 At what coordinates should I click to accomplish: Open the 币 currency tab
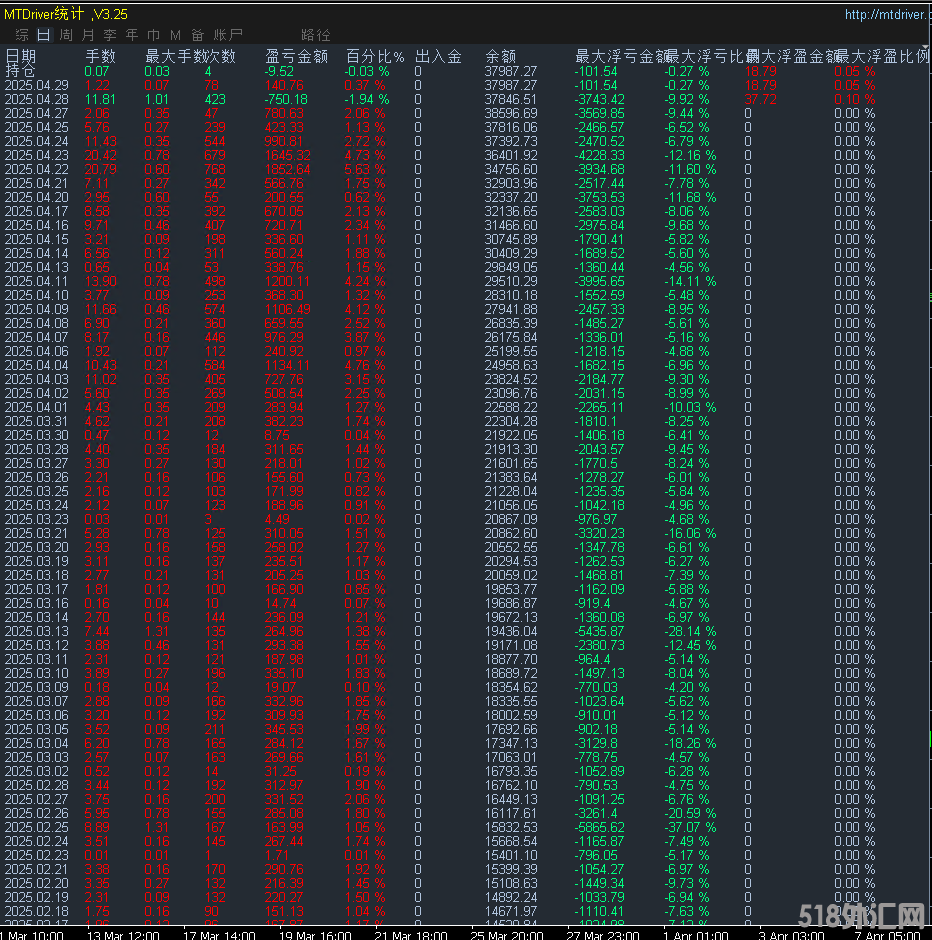154,35
